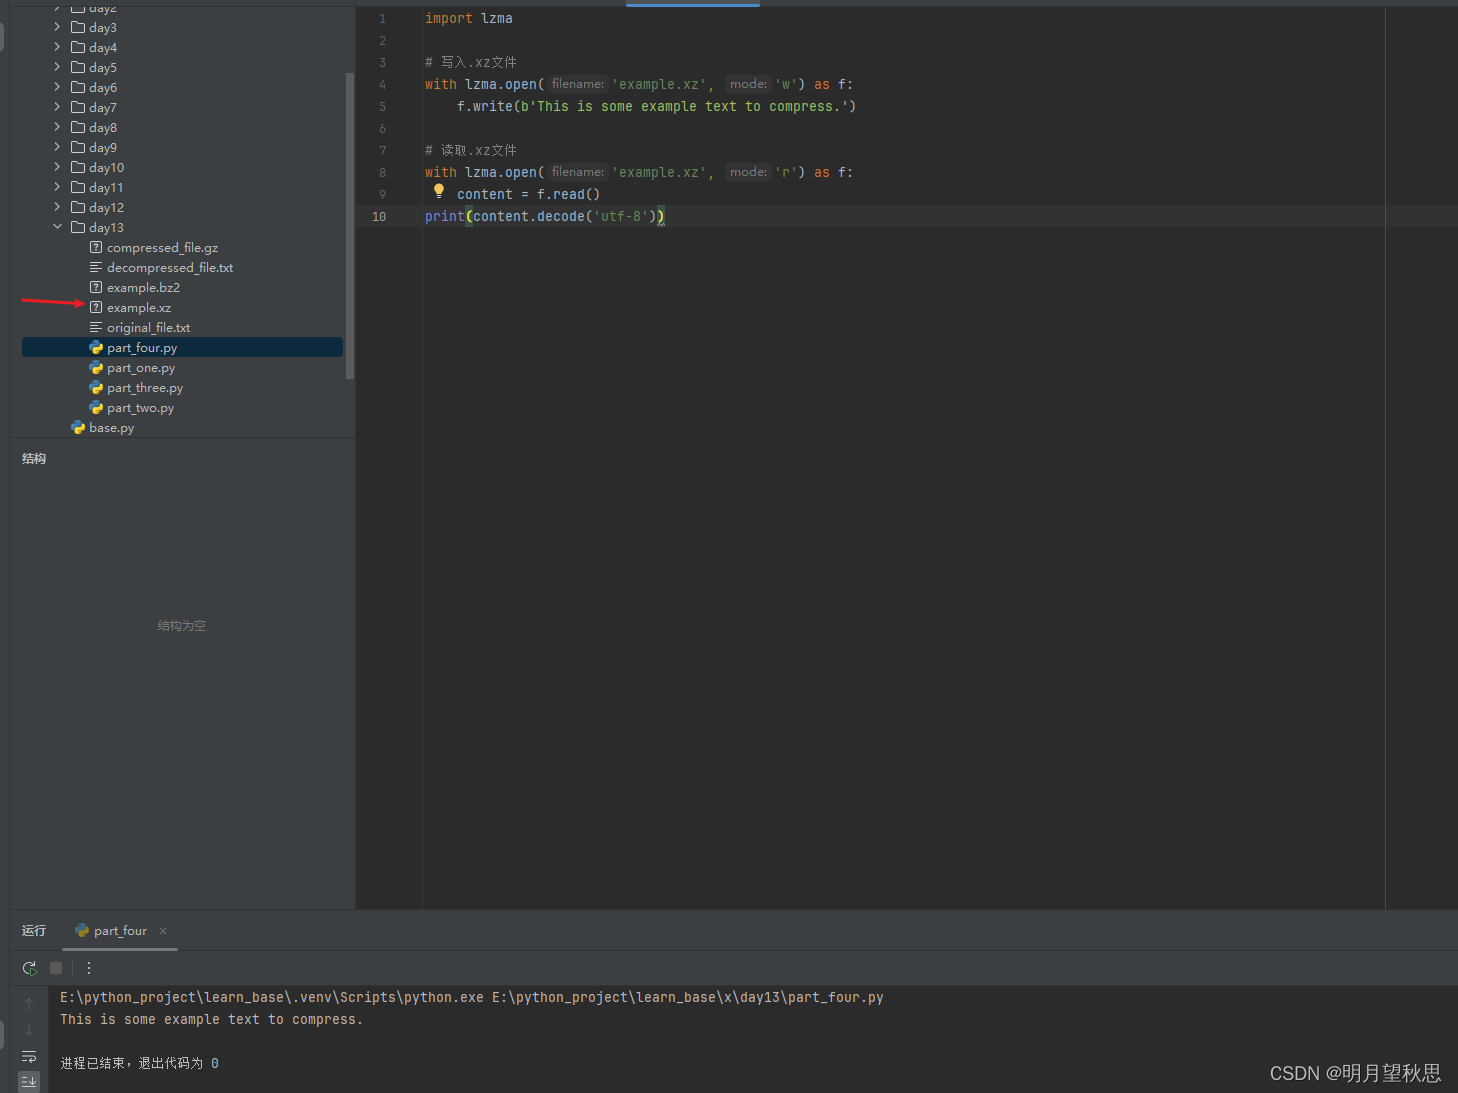Click the up-arrow in run console gutter
This screenshot has width=1458, height=1093.
click(x=29, y=1004)
